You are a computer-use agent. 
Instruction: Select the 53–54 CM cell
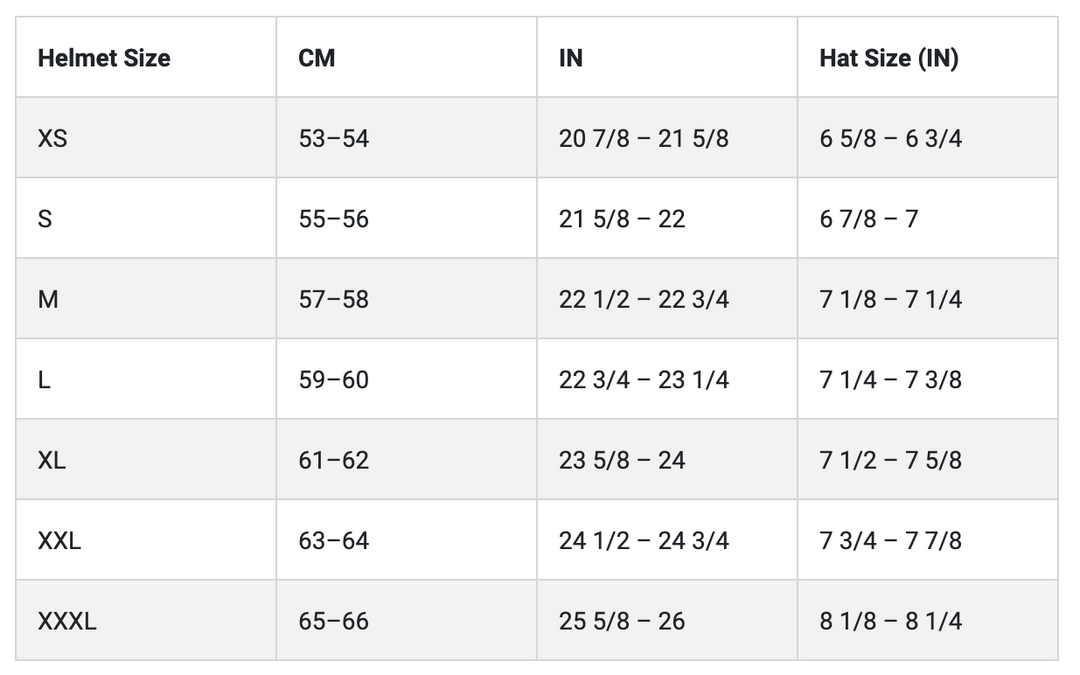(334, 138)
